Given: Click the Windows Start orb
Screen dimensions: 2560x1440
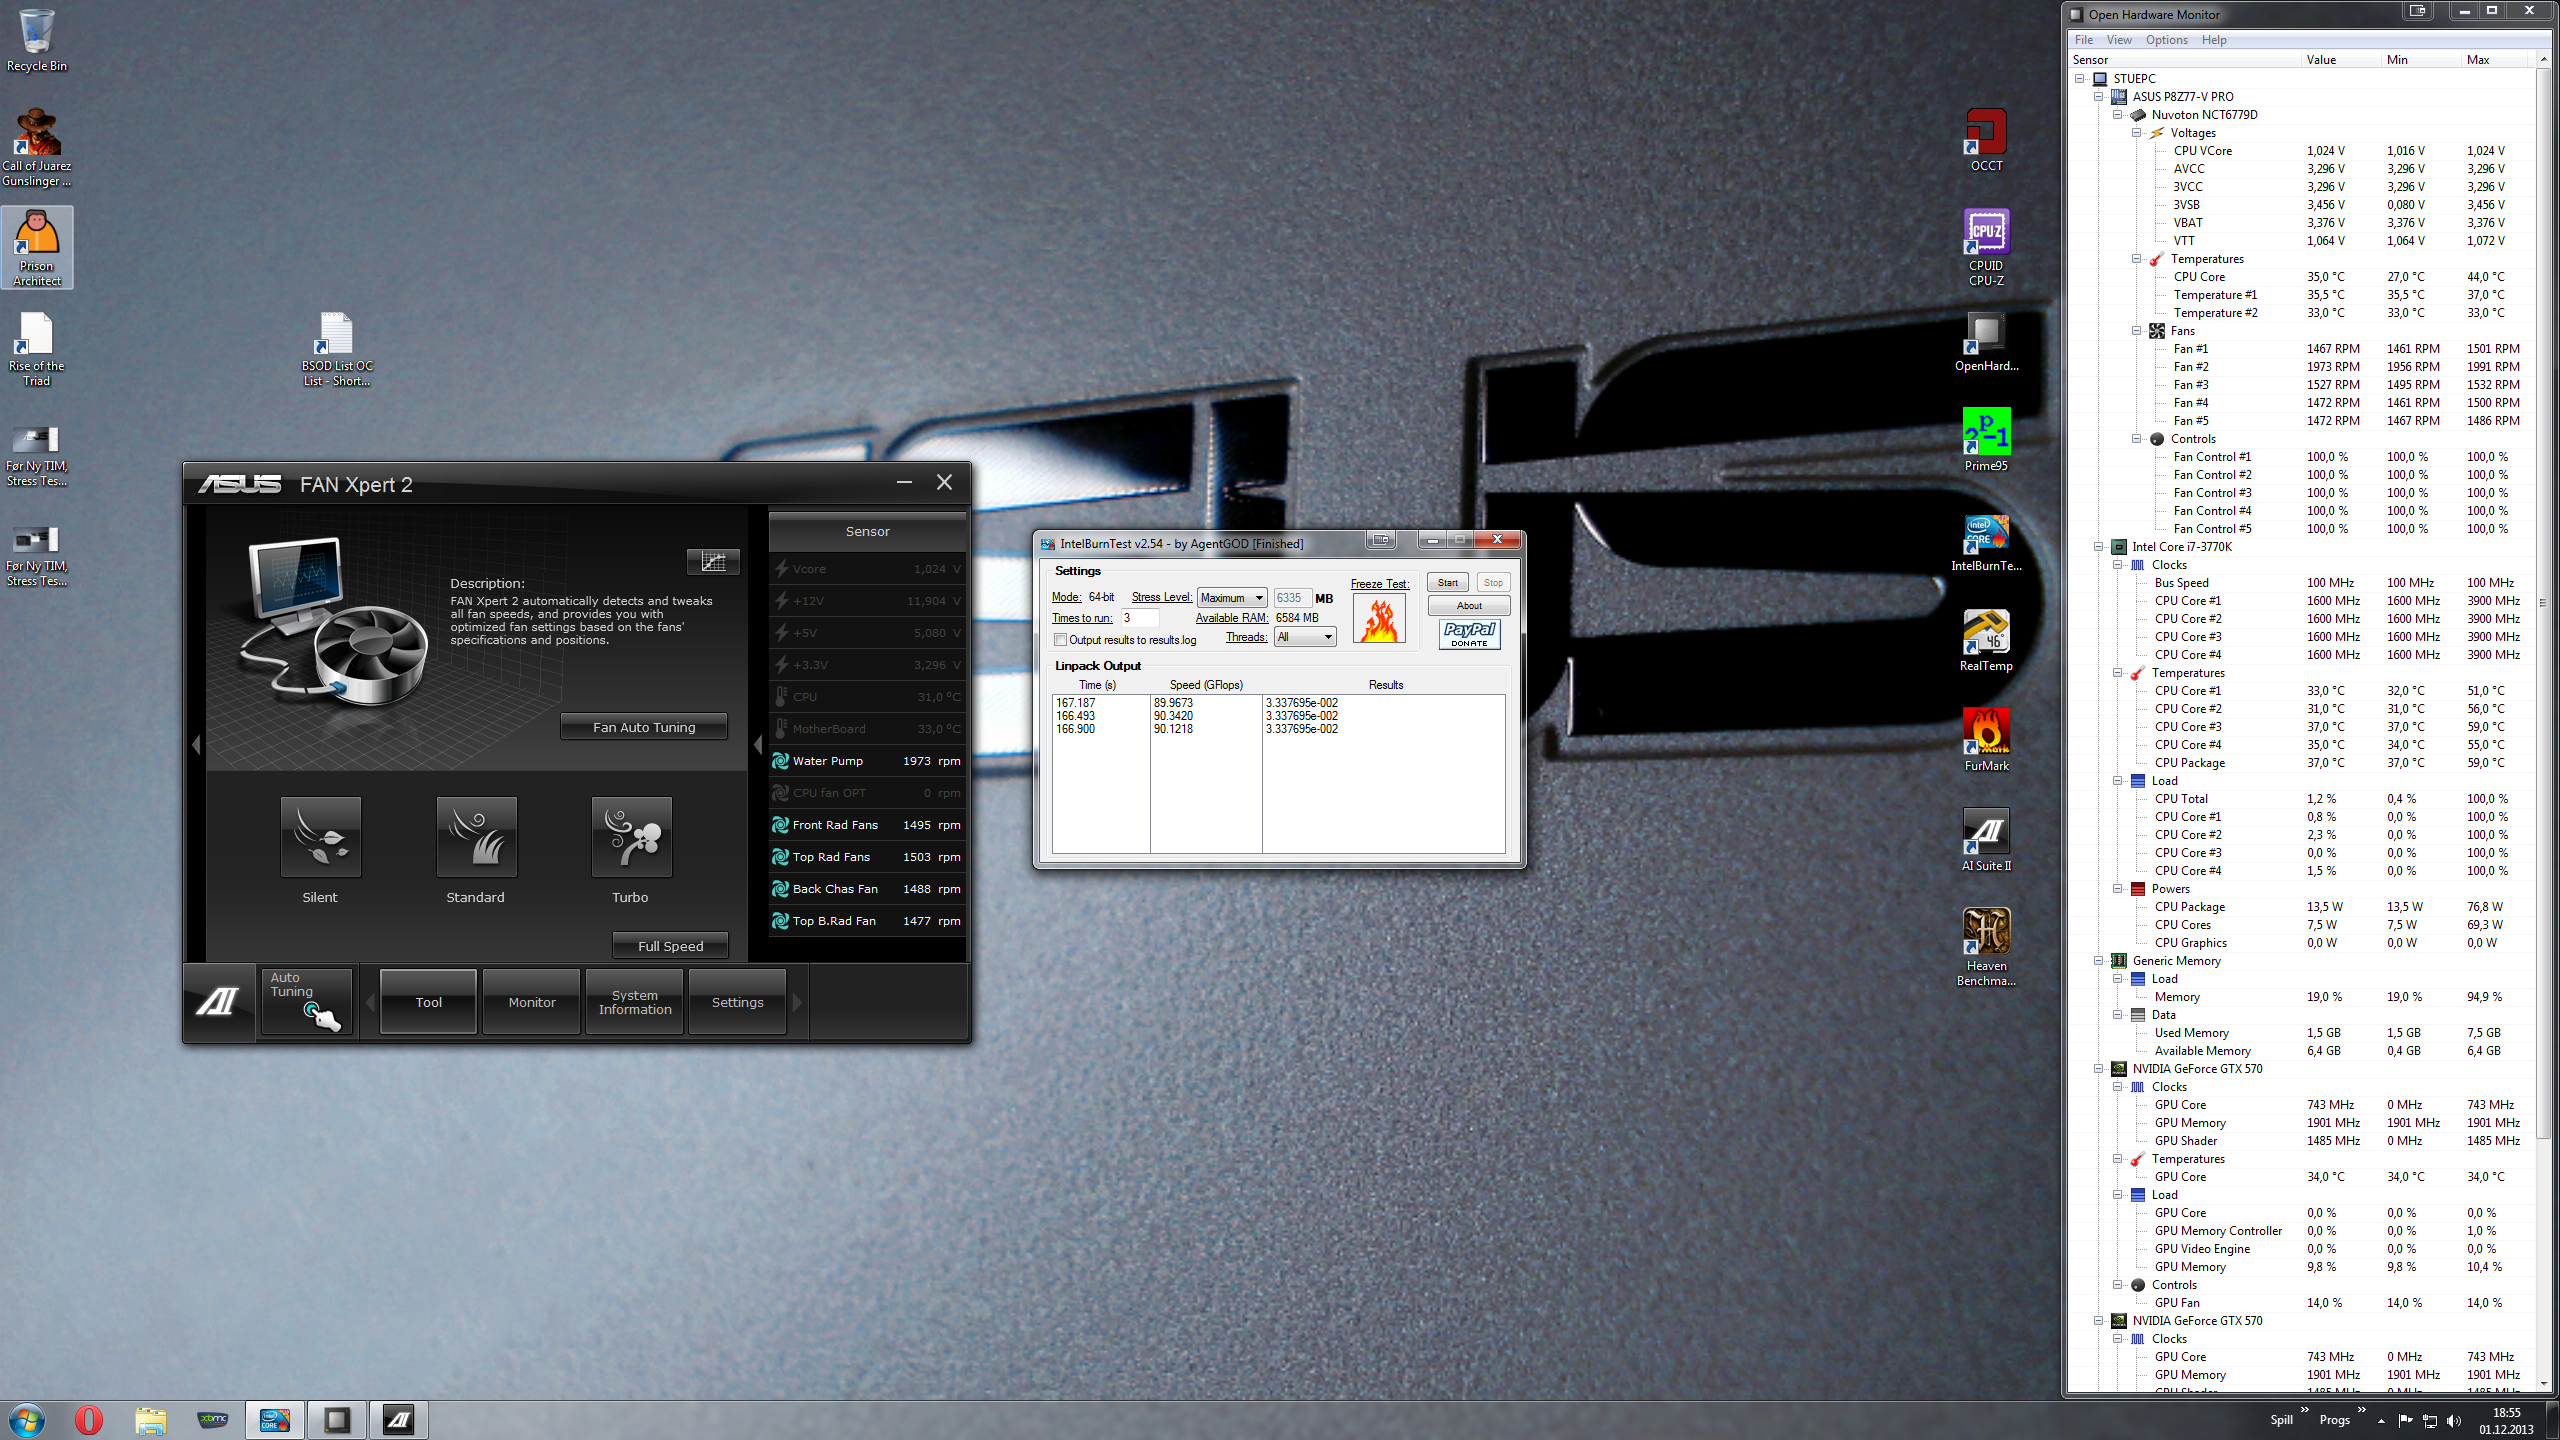Looking at the screenshot, I should [x=26, y=1420].
